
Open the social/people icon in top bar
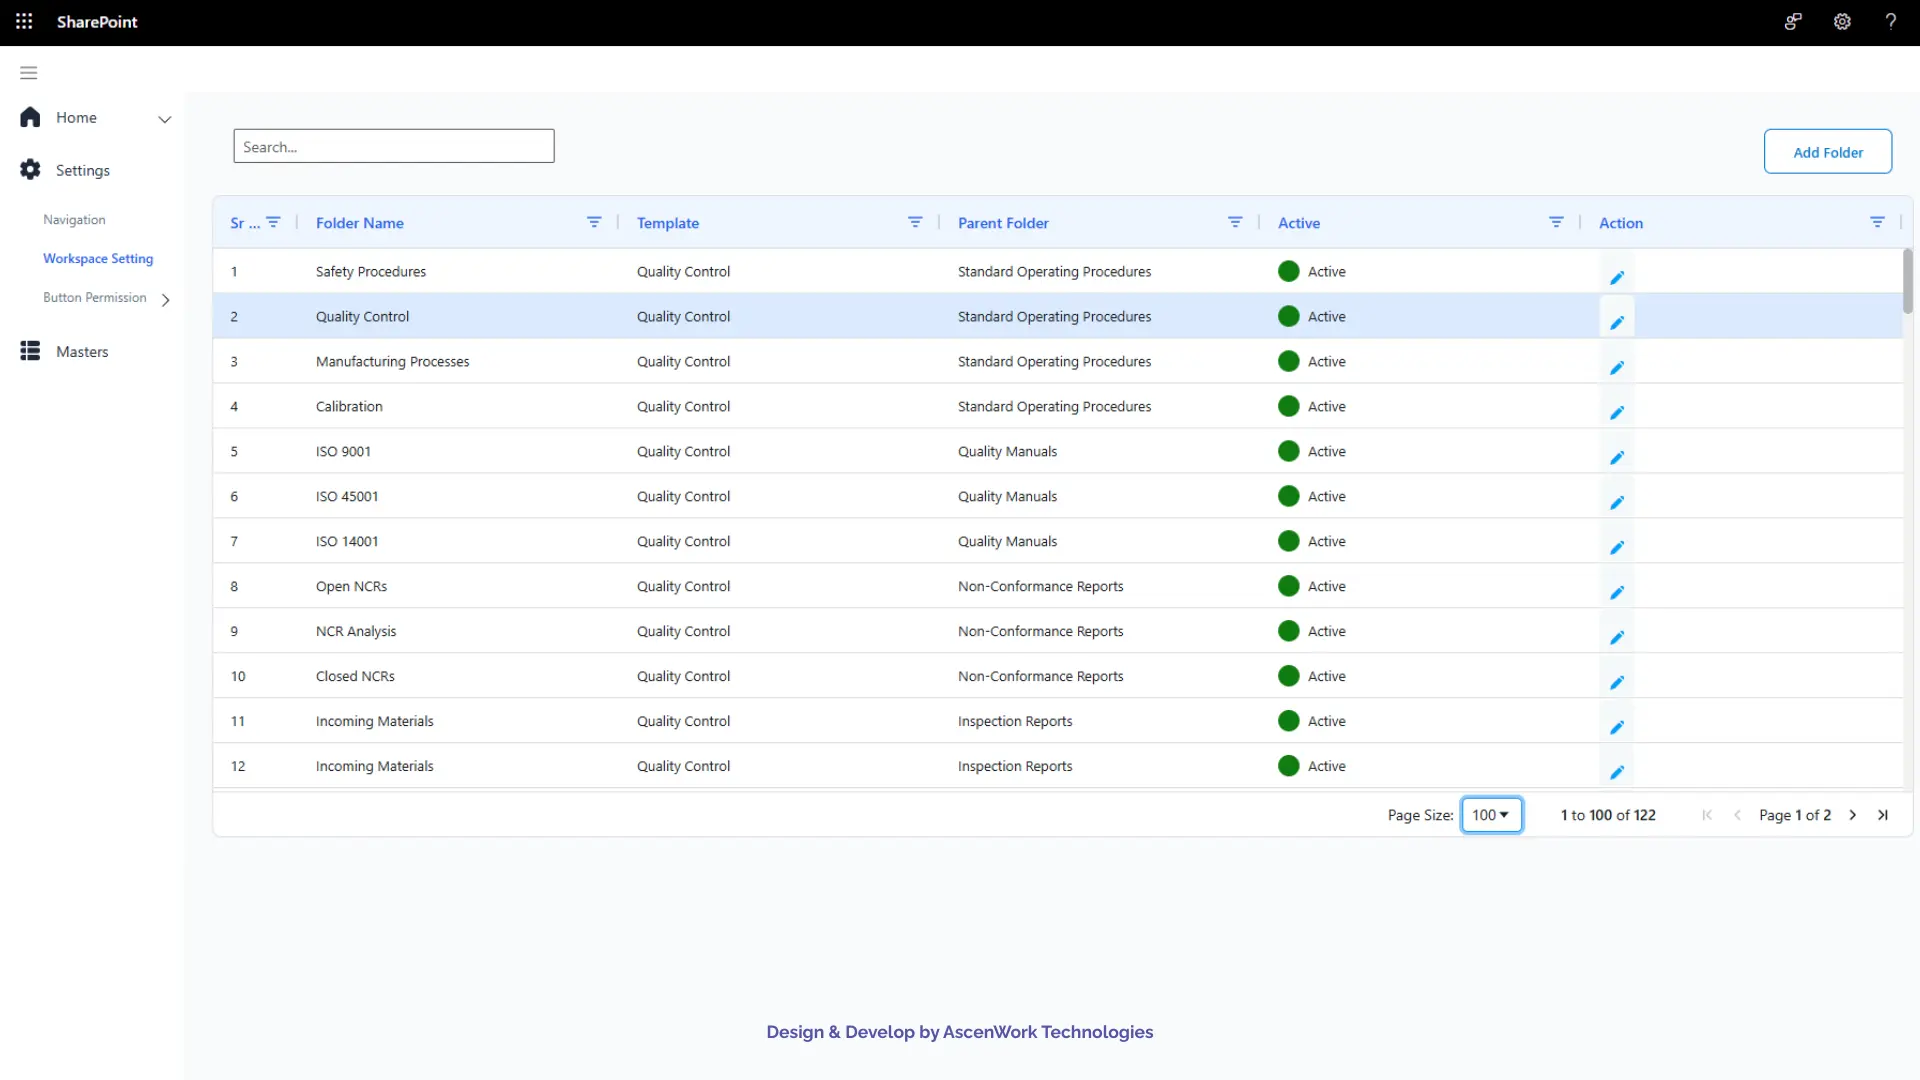pos(1793,21)
